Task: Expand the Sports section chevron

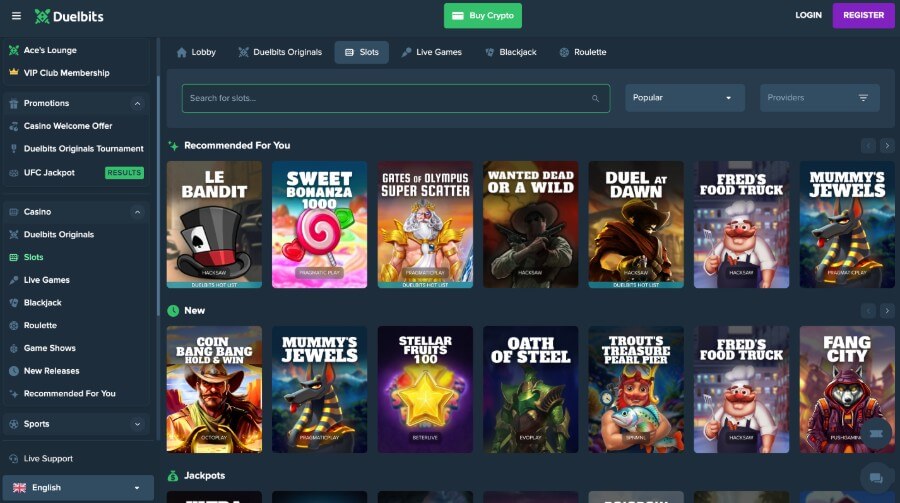Action: point(137,424)
